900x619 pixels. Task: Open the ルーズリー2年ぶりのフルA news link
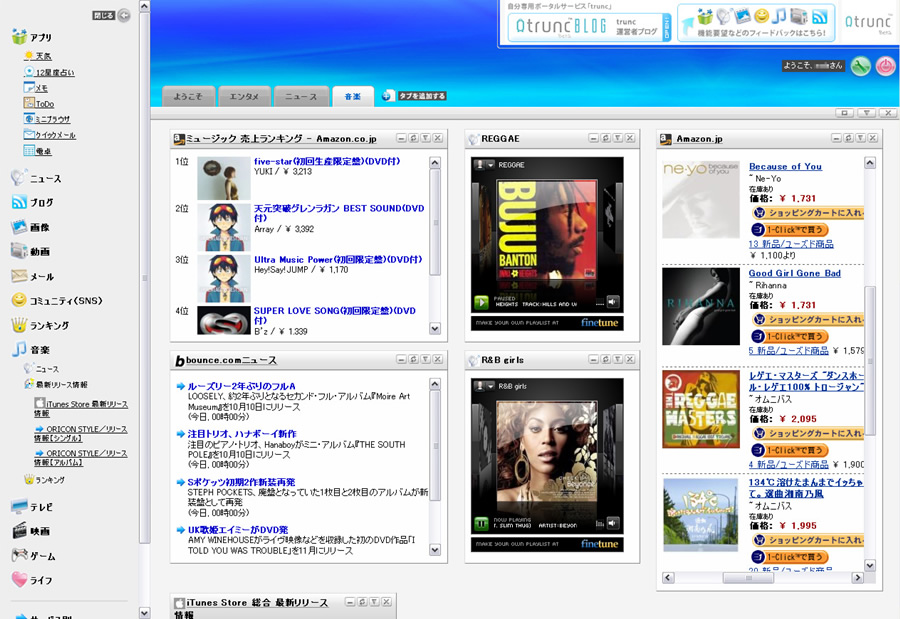click(242, 386)
